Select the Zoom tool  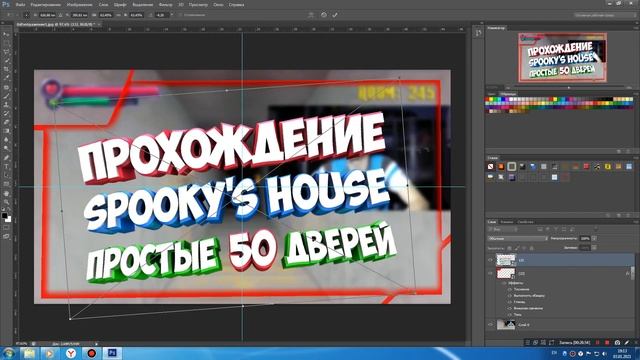pyautogui.click(x=6, y=202)
